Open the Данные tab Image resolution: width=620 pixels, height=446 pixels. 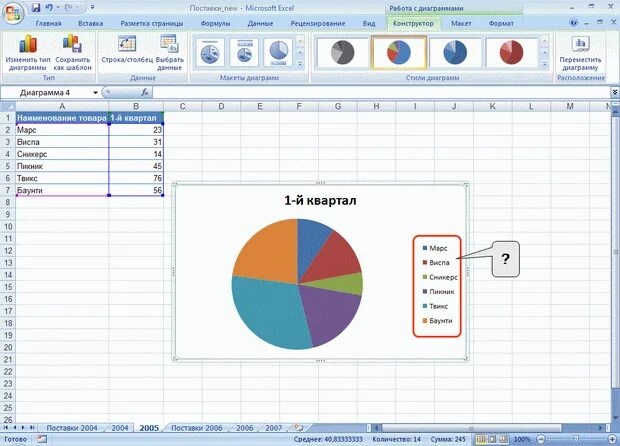click(x=260, y=23)
